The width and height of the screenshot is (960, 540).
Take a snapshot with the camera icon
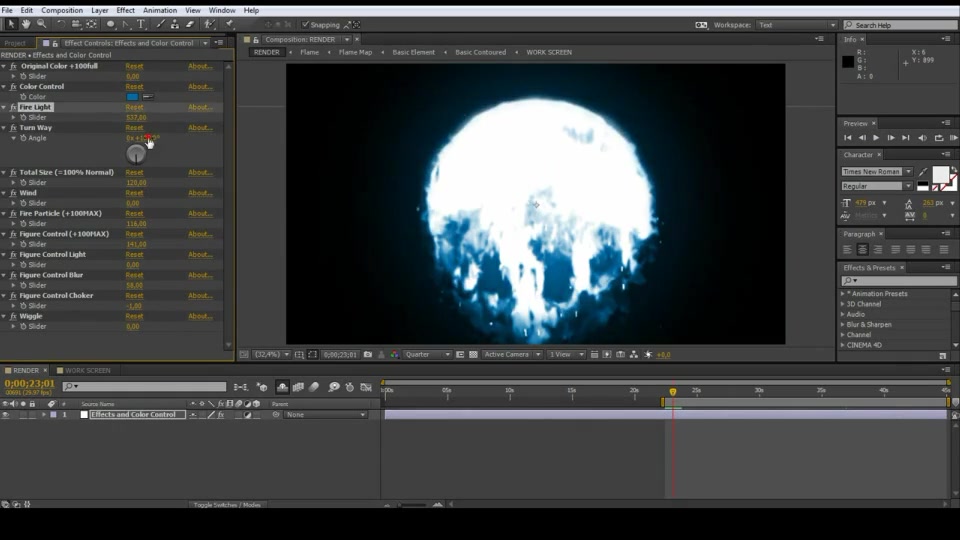(367, 354)
